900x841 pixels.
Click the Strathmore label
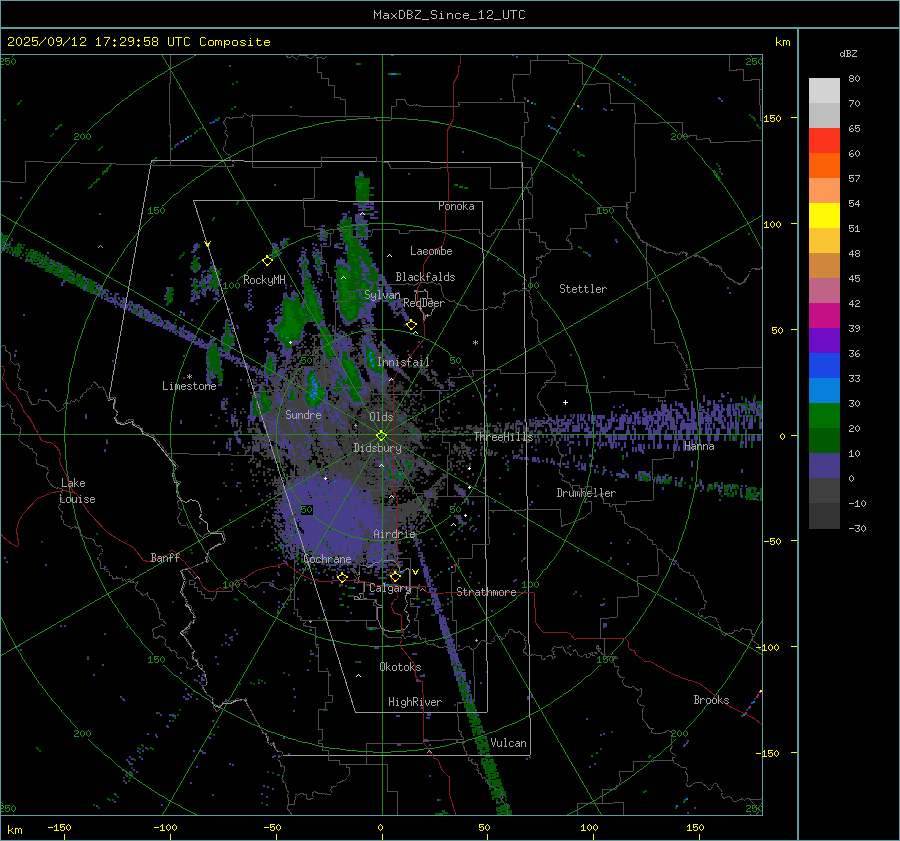[486, 592]
